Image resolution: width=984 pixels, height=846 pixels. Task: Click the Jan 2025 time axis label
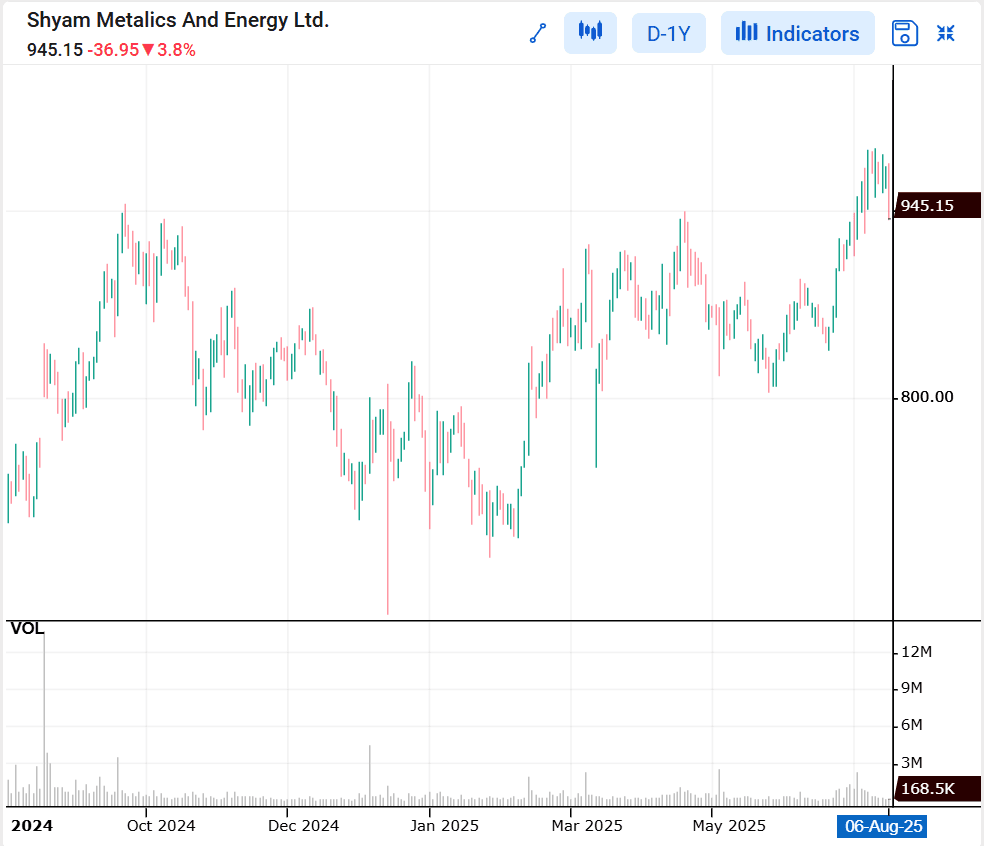tap(444, 826)
